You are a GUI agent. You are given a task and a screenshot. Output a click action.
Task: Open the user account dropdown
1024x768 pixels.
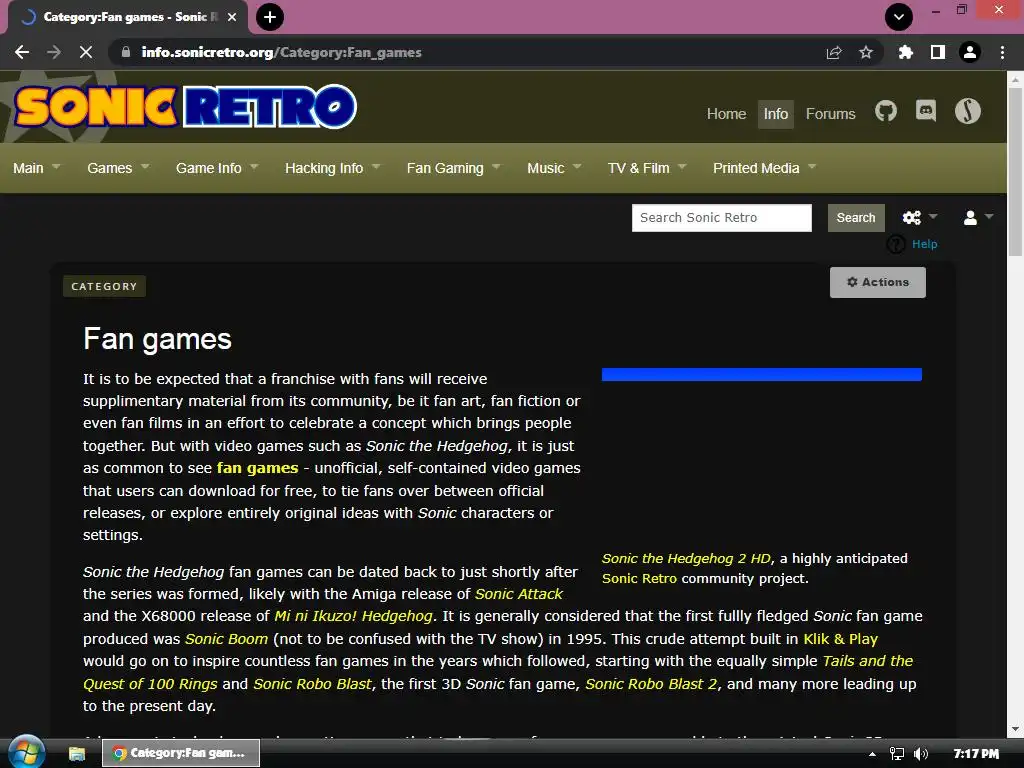tap(978, 217)
